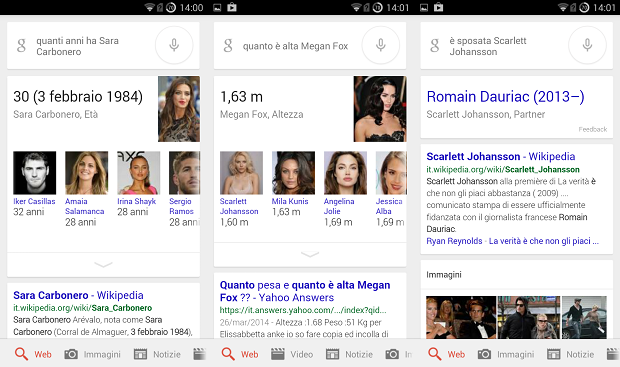Open Romain Dauriac (2013–) answer link
The width and height of the screenshot is (620, 367).
point(505,96)
